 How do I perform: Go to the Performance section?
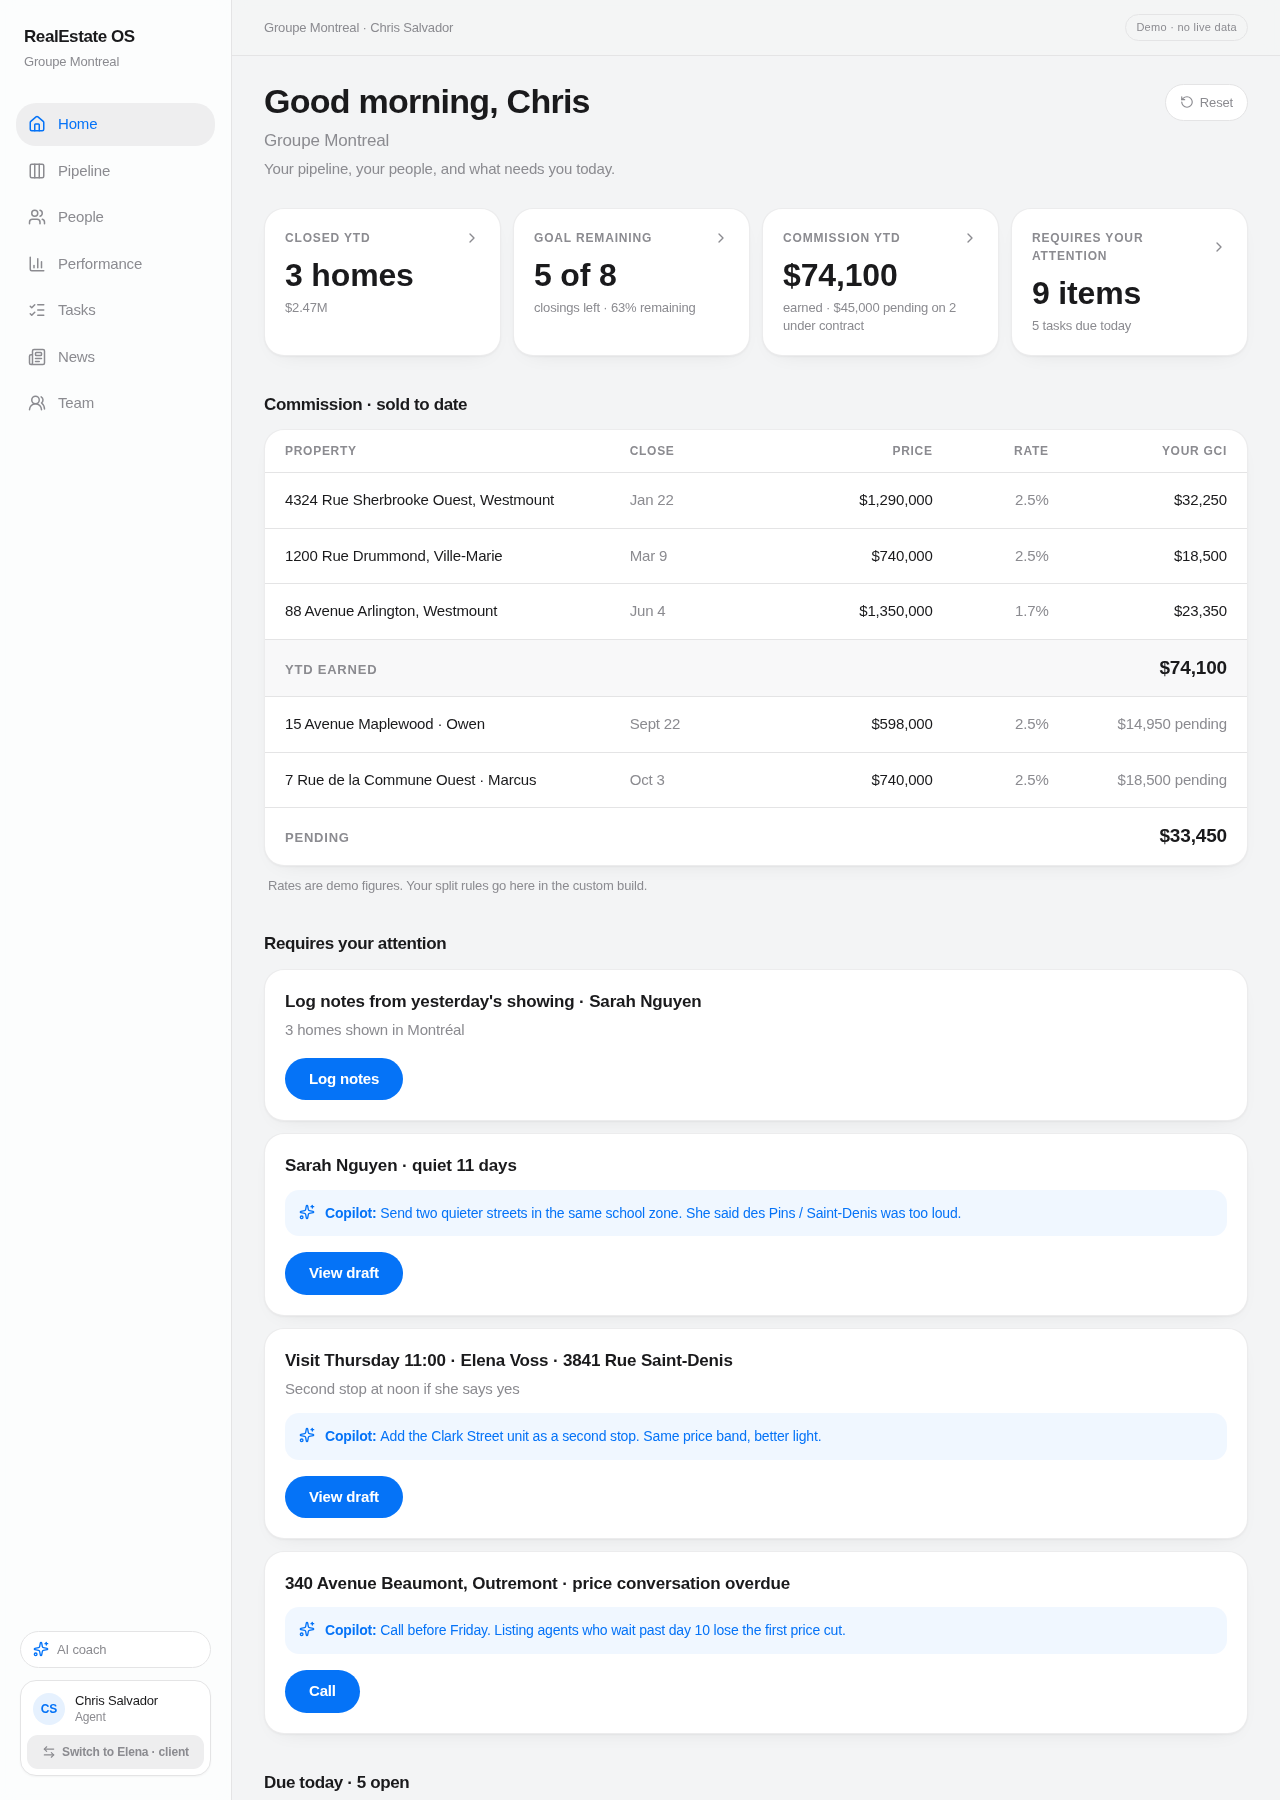115,264
